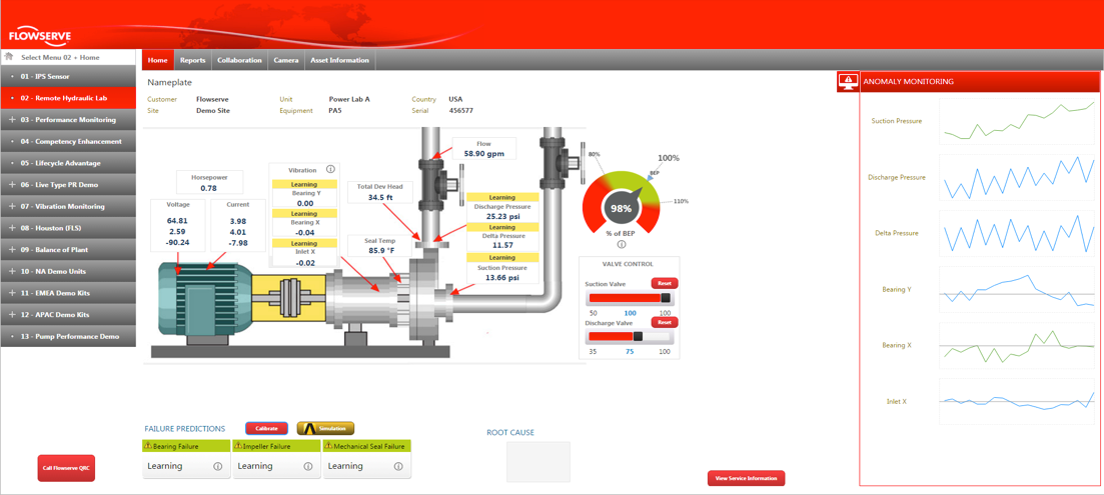Click the Anomaly Monitoring alert icon
Screen dimensions: 1104x495
tap(848, 81)
